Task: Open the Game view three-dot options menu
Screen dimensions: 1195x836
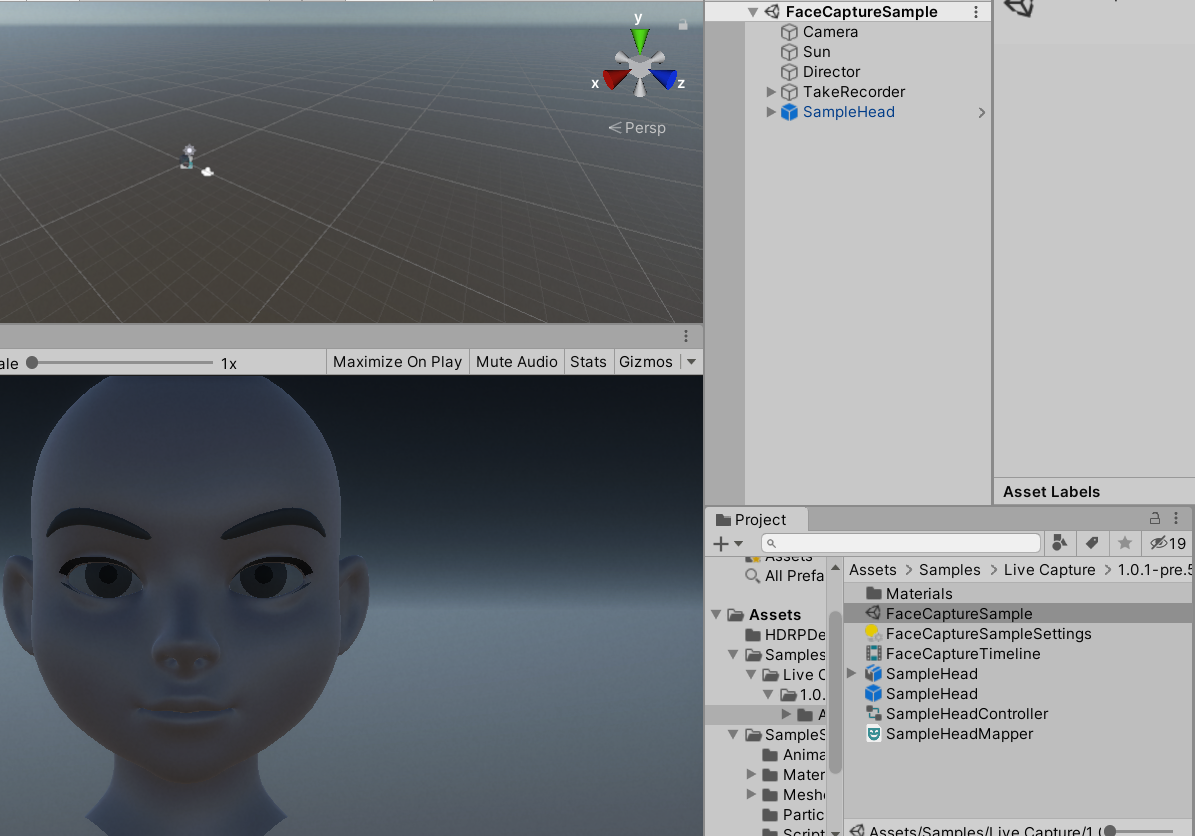Action: point(686,336)
